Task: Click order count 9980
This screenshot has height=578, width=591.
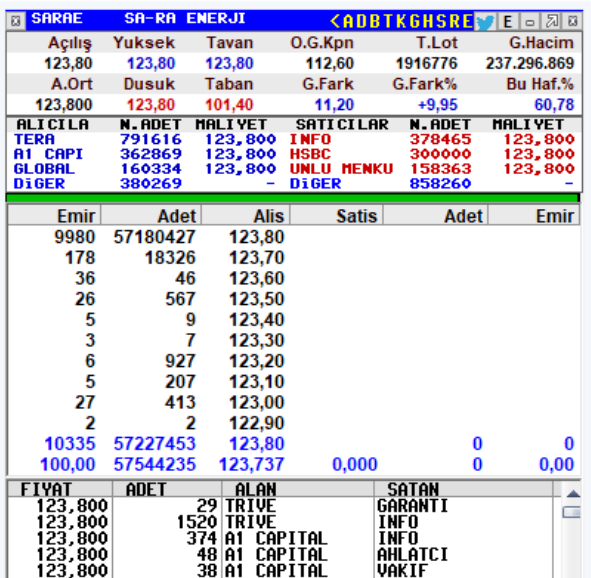Action: point(75,237)
